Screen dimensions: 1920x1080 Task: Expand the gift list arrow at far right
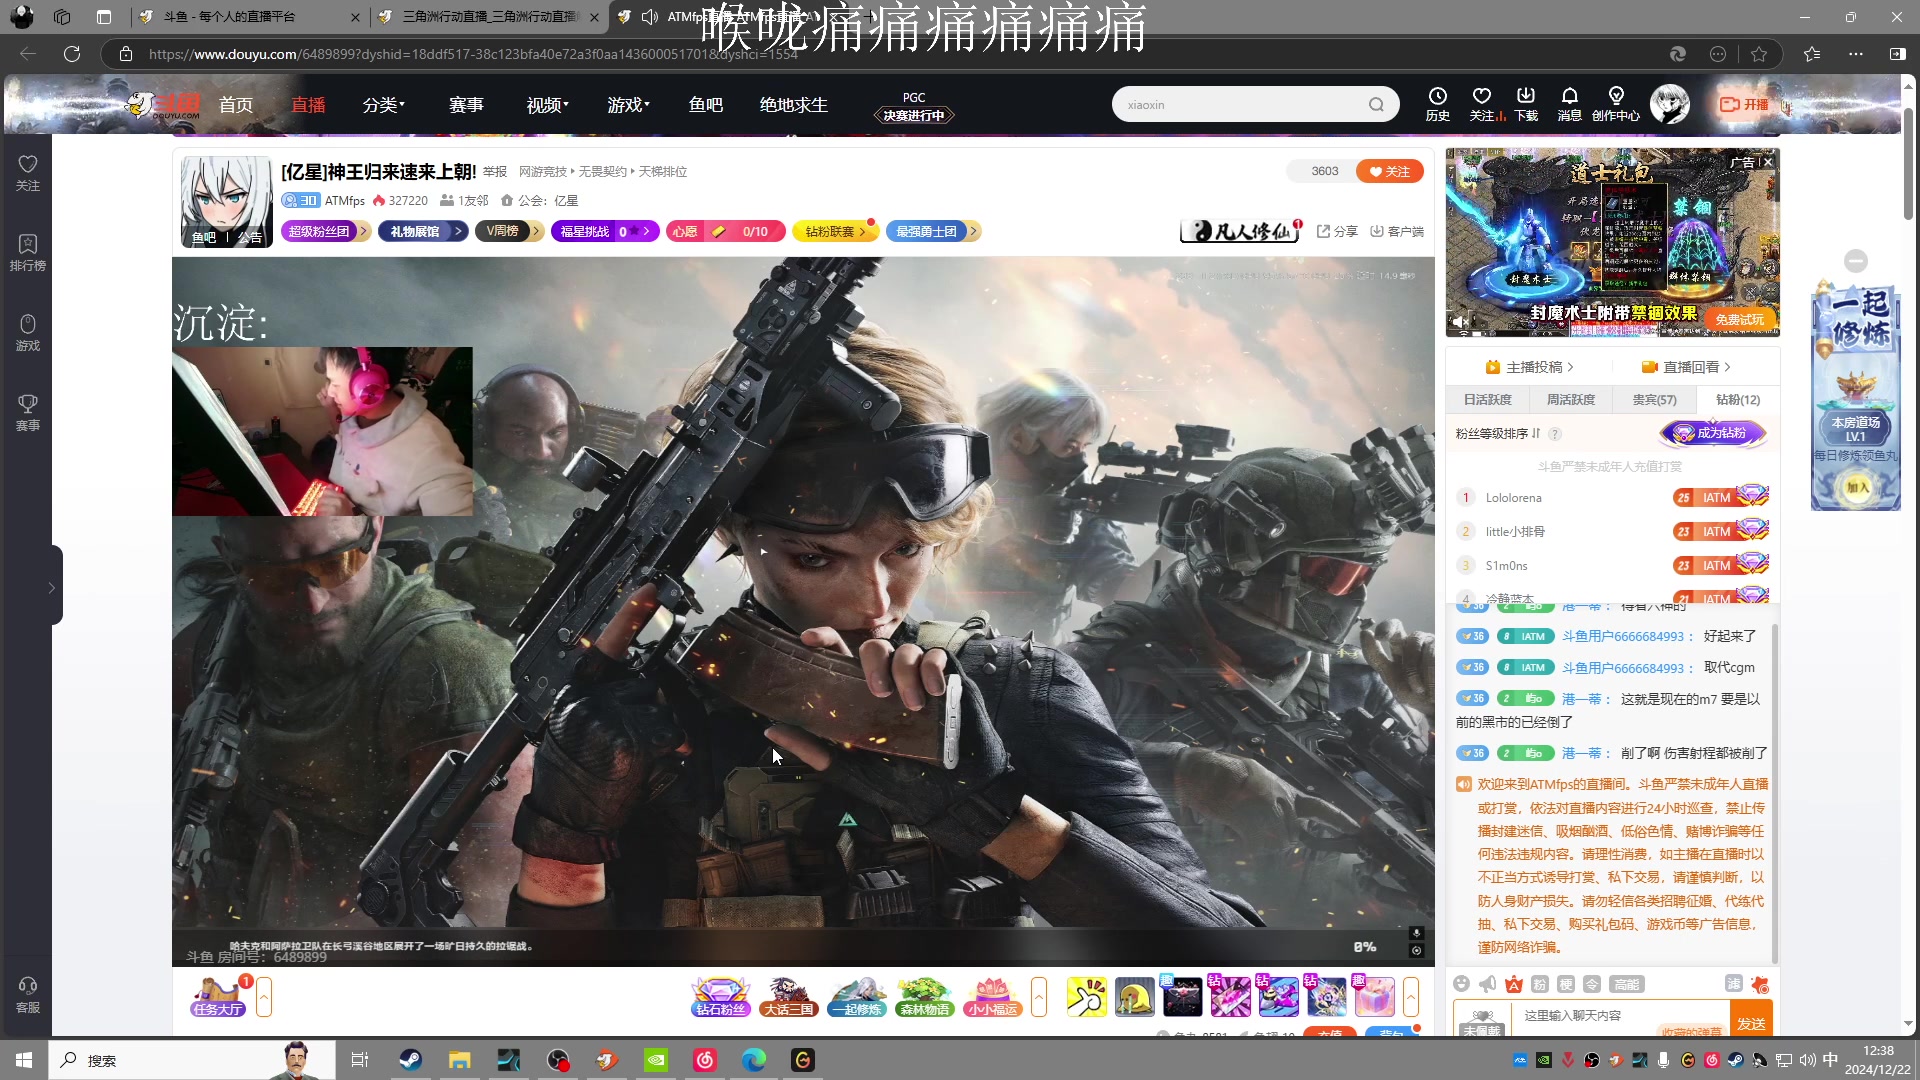[x=1411, y=997]
